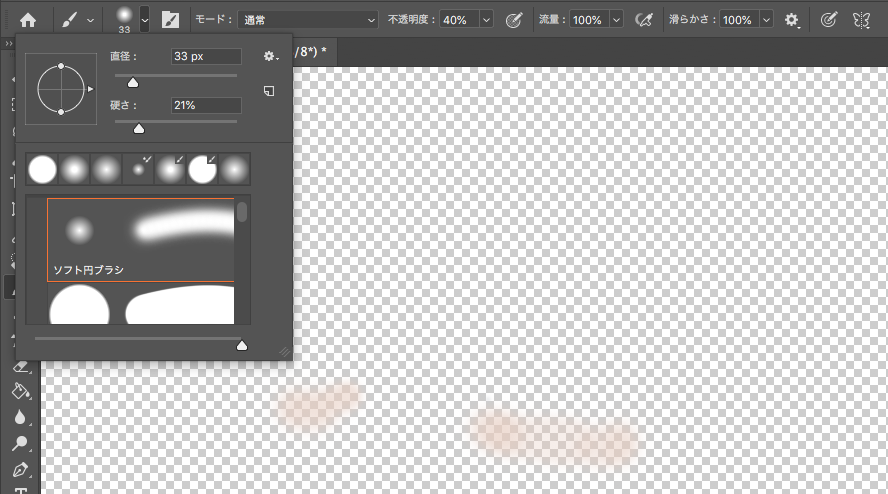Screen dimensions: 888x494
Task: Open the brush picker gear menu
Action: pos(271,56)
